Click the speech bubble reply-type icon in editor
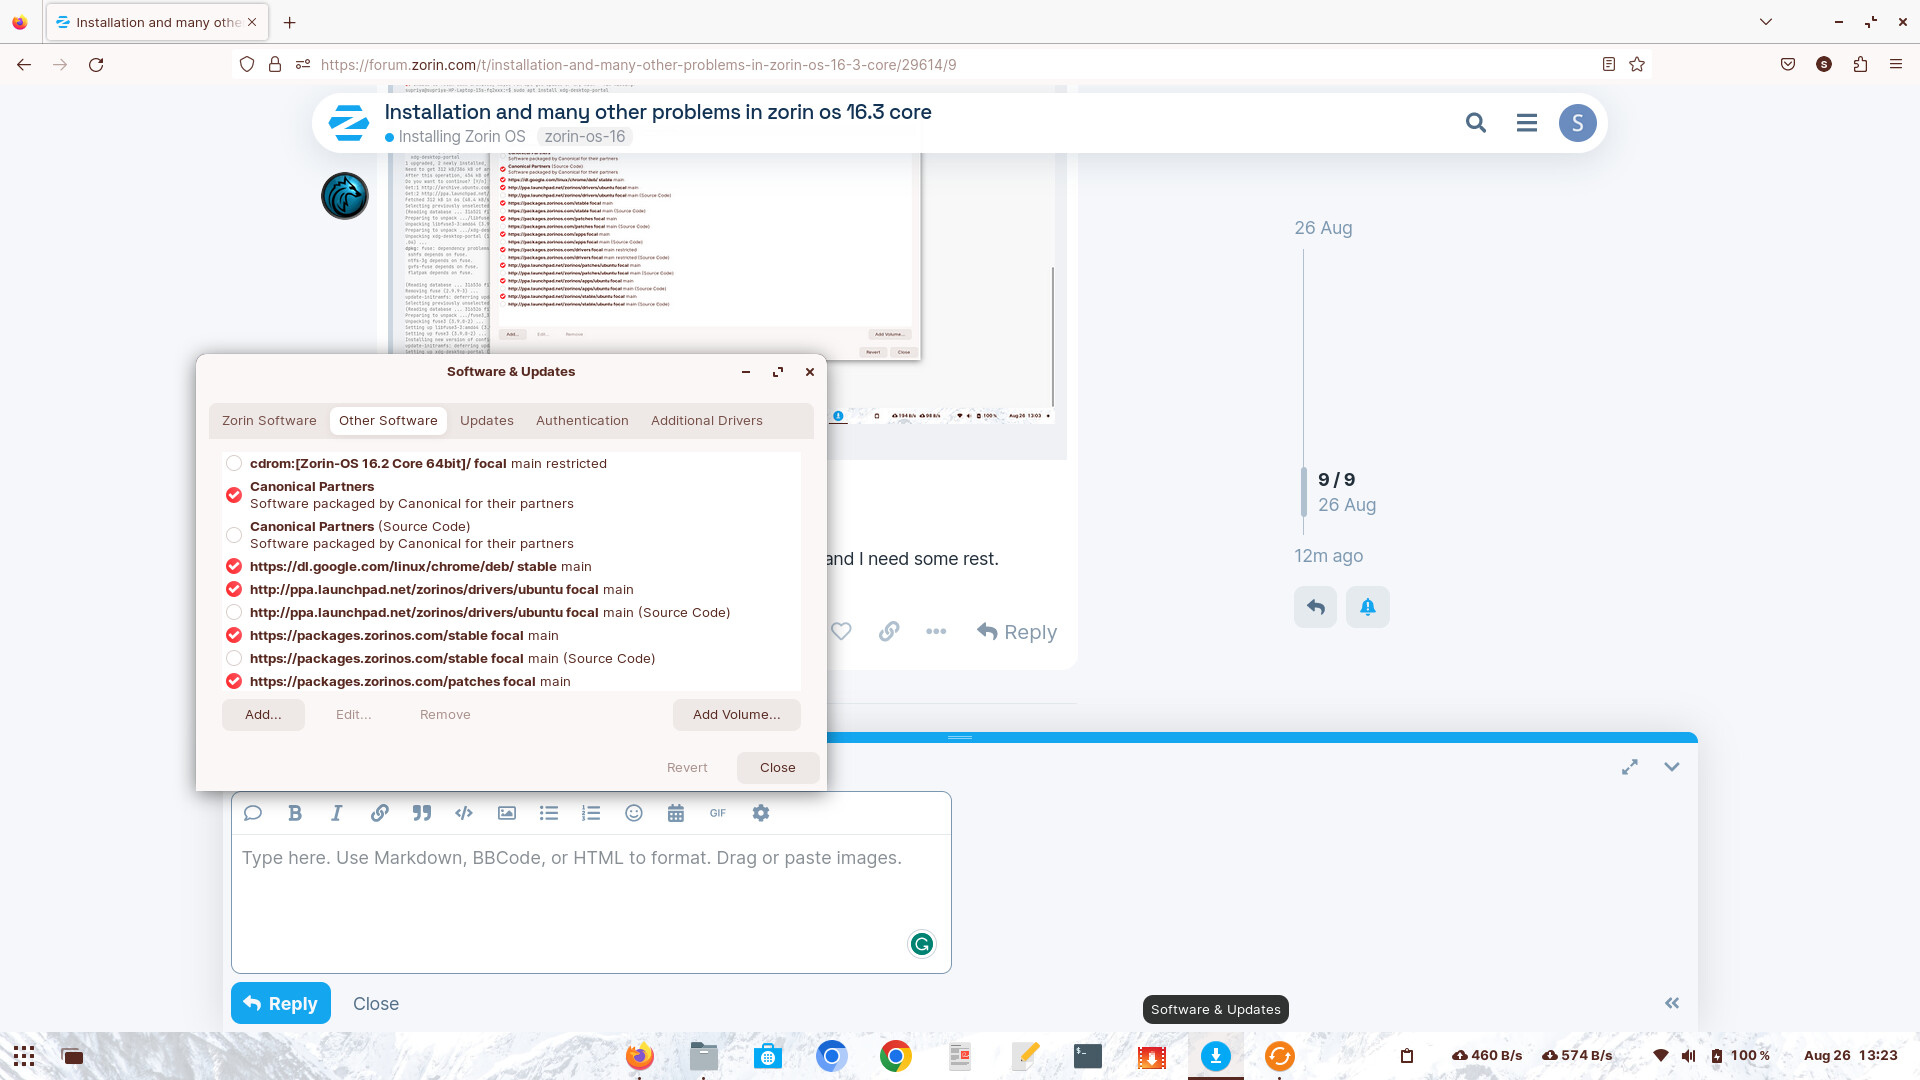Viewport: 1920px width, 1080px height. pos(253,813)
